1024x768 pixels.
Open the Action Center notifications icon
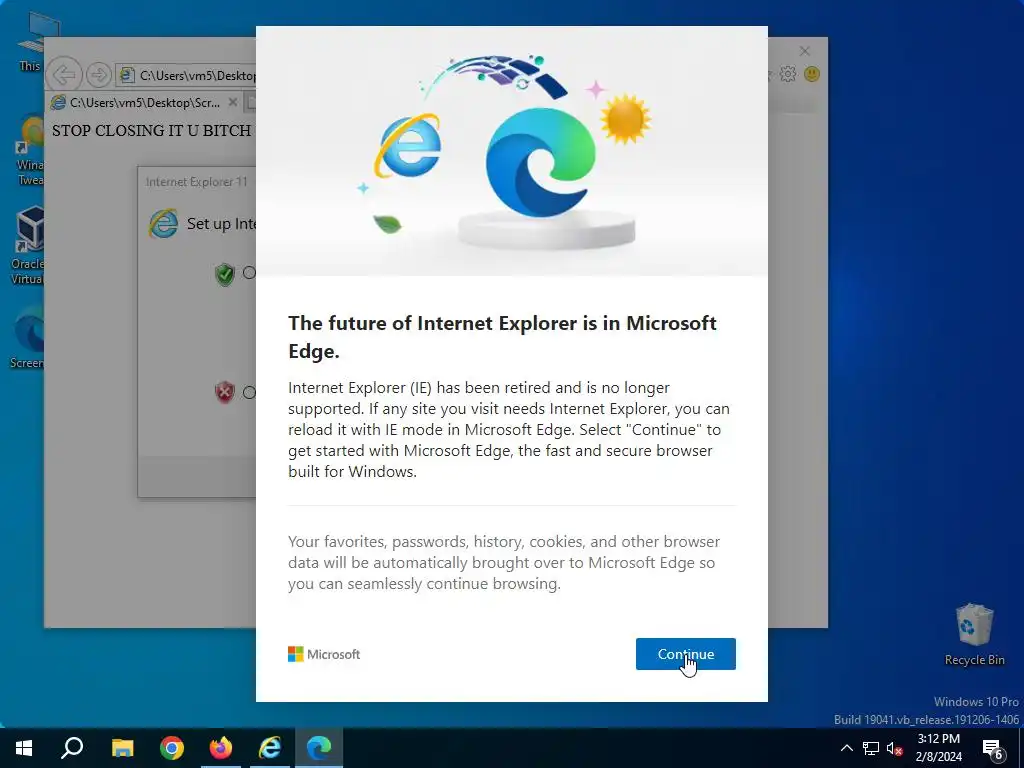(x=993, y=748)
